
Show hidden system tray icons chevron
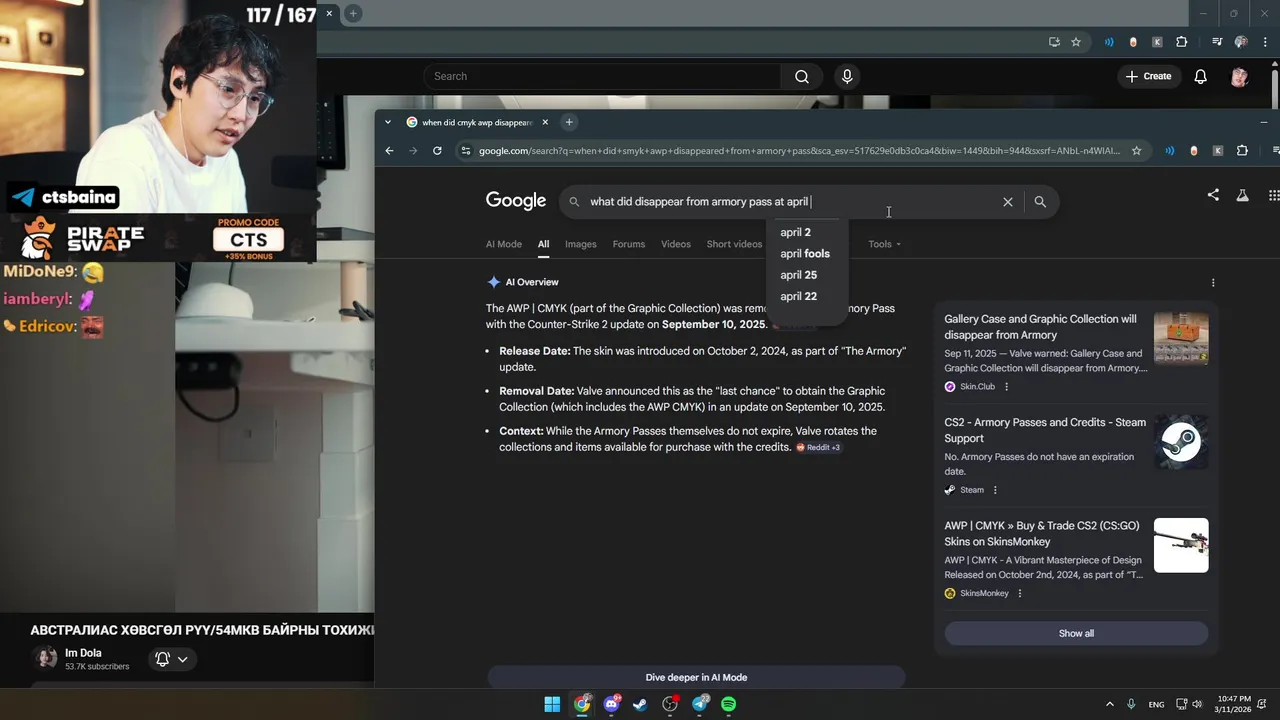pos(1109,704)
